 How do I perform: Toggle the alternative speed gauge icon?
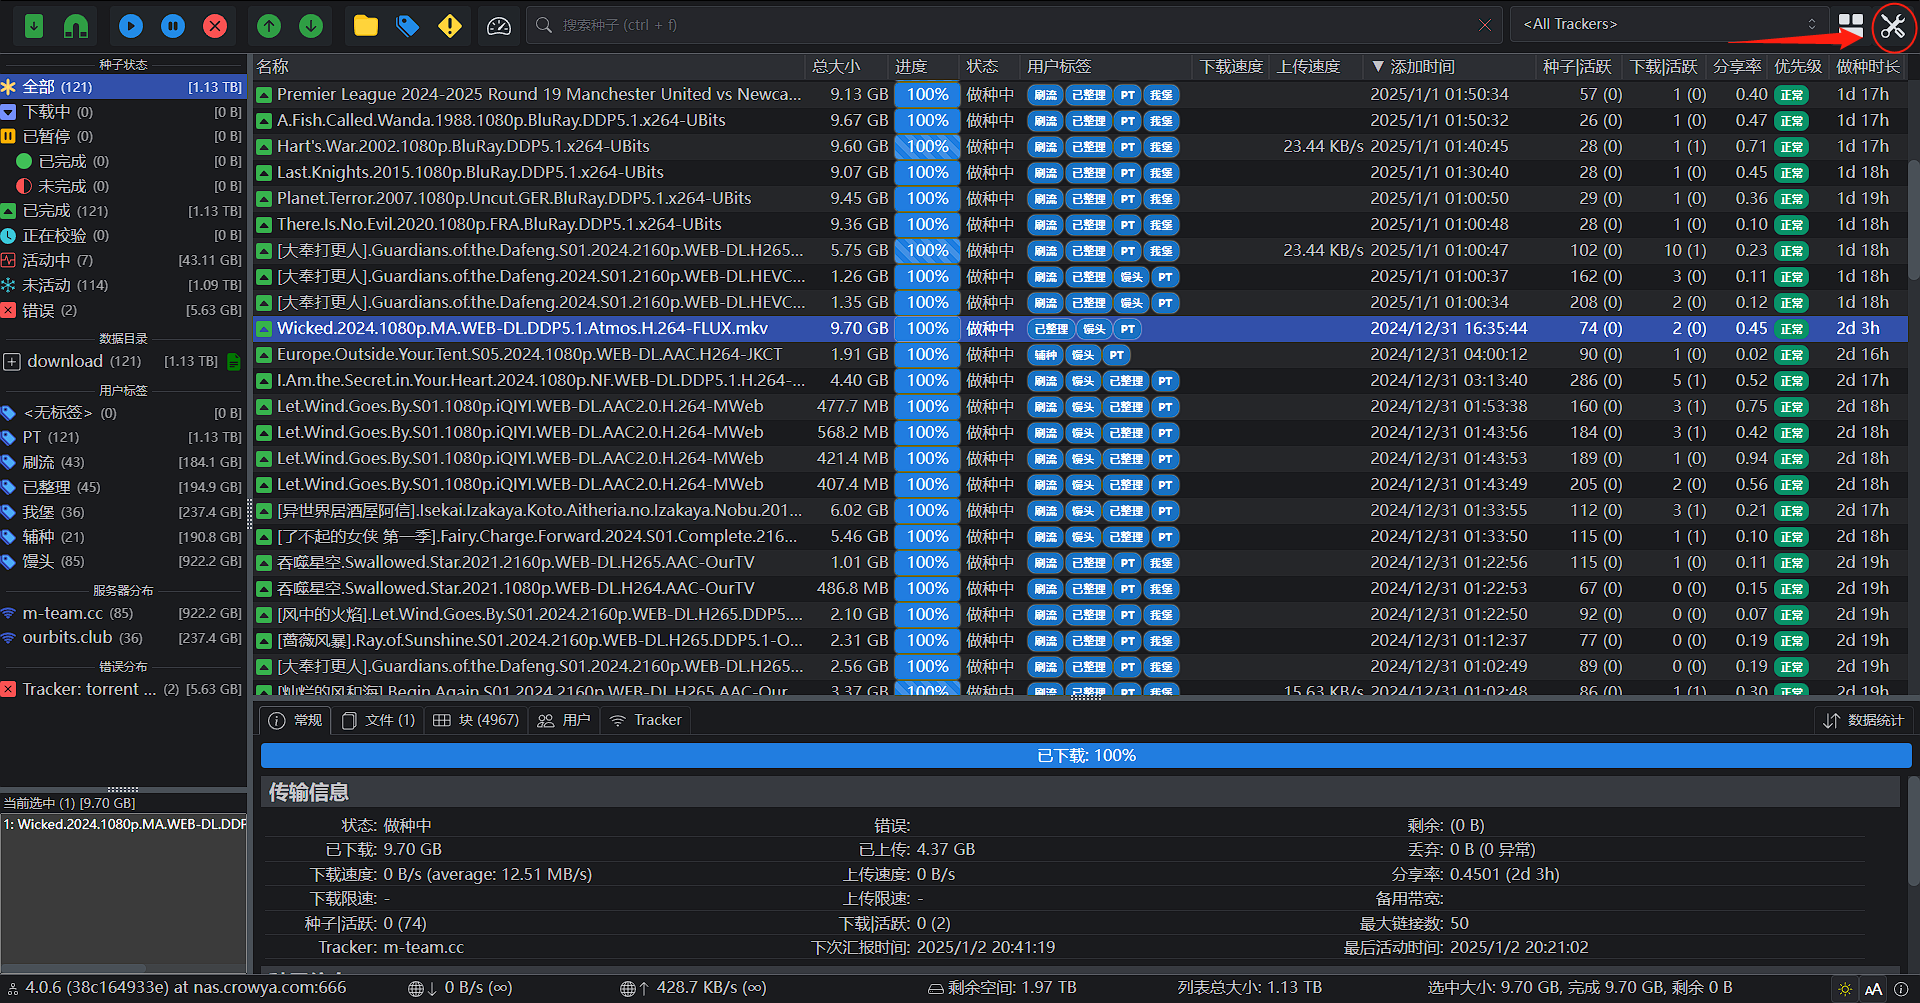499,25
